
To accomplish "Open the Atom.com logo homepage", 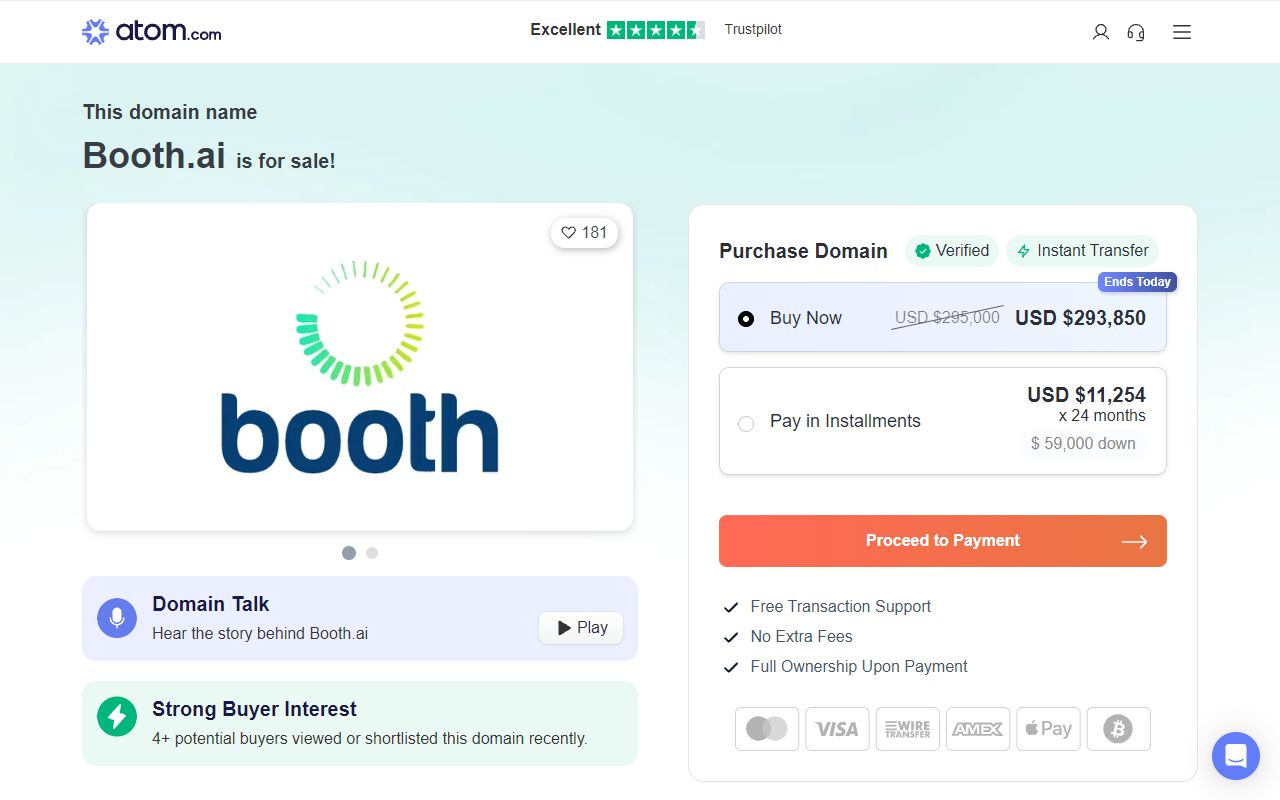I will pos(150,31).
